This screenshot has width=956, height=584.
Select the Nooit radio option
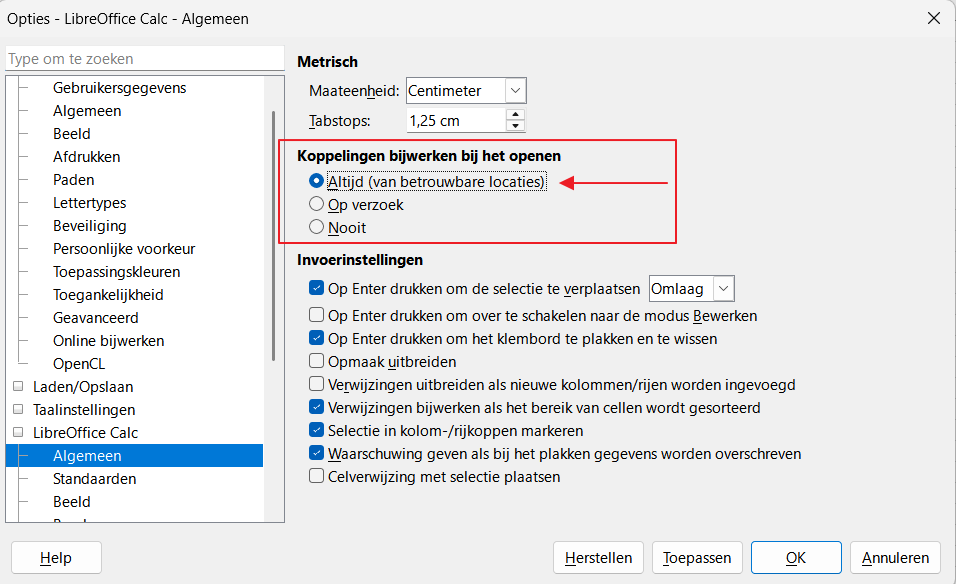pyautogui.click(x=317, y=228)
